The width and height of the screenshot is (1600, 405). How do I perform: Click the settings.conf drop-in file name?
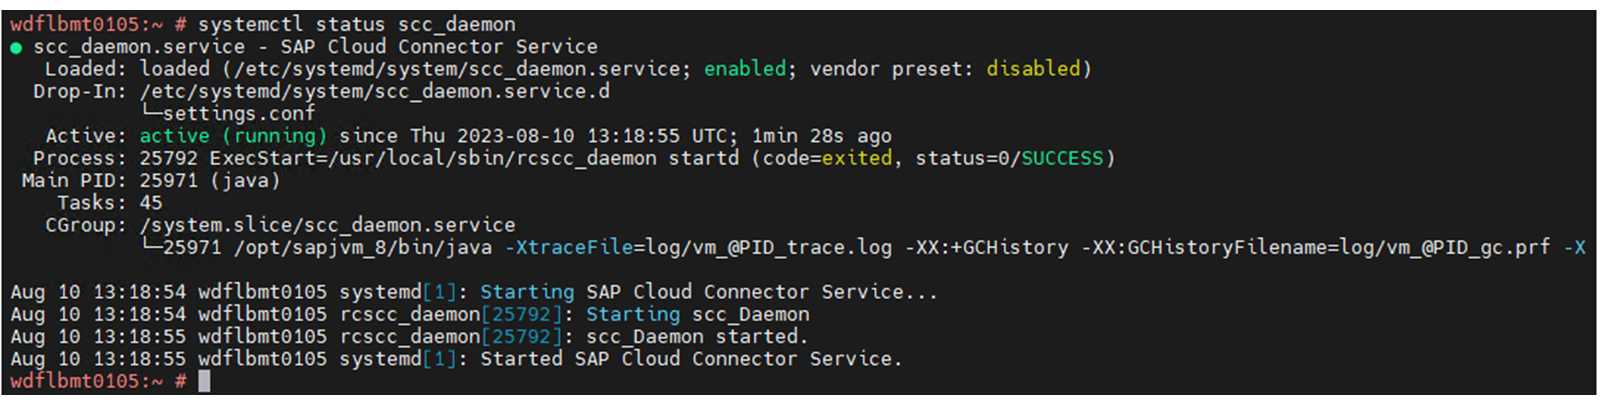pos(239,114)
